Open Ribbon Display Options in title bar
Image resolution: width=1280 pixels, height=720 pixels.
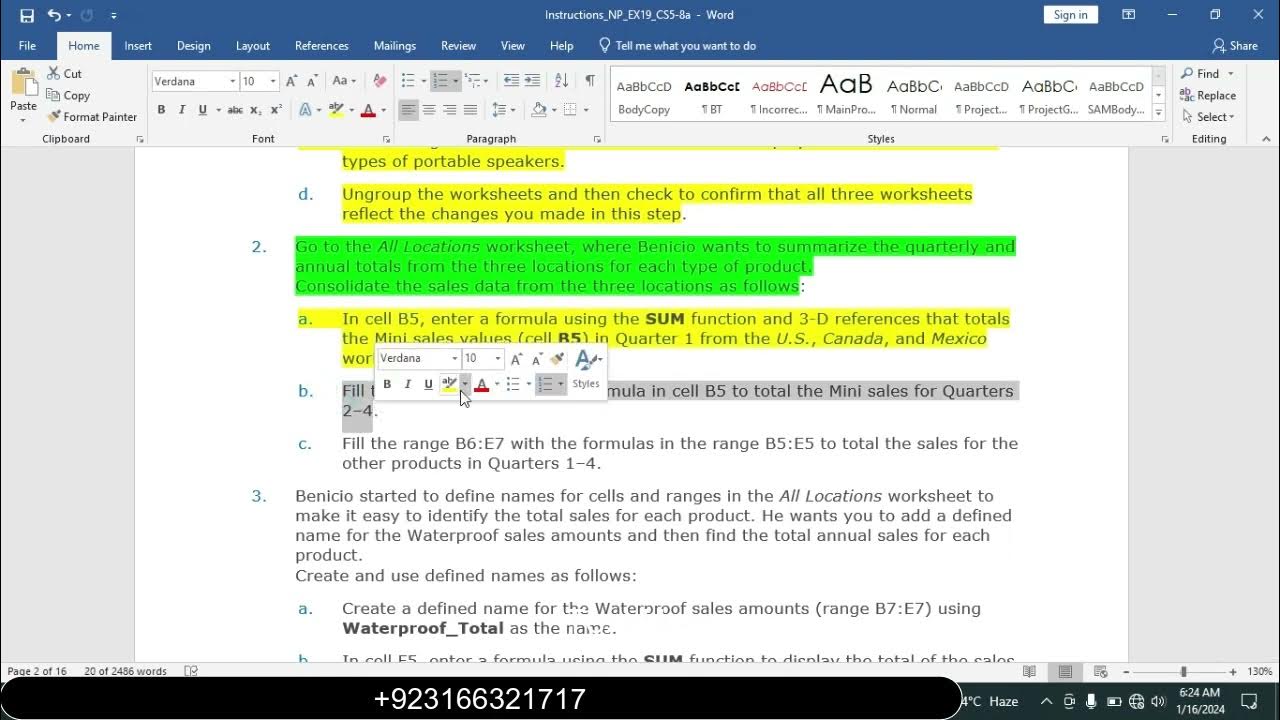tap(1129, 15)
